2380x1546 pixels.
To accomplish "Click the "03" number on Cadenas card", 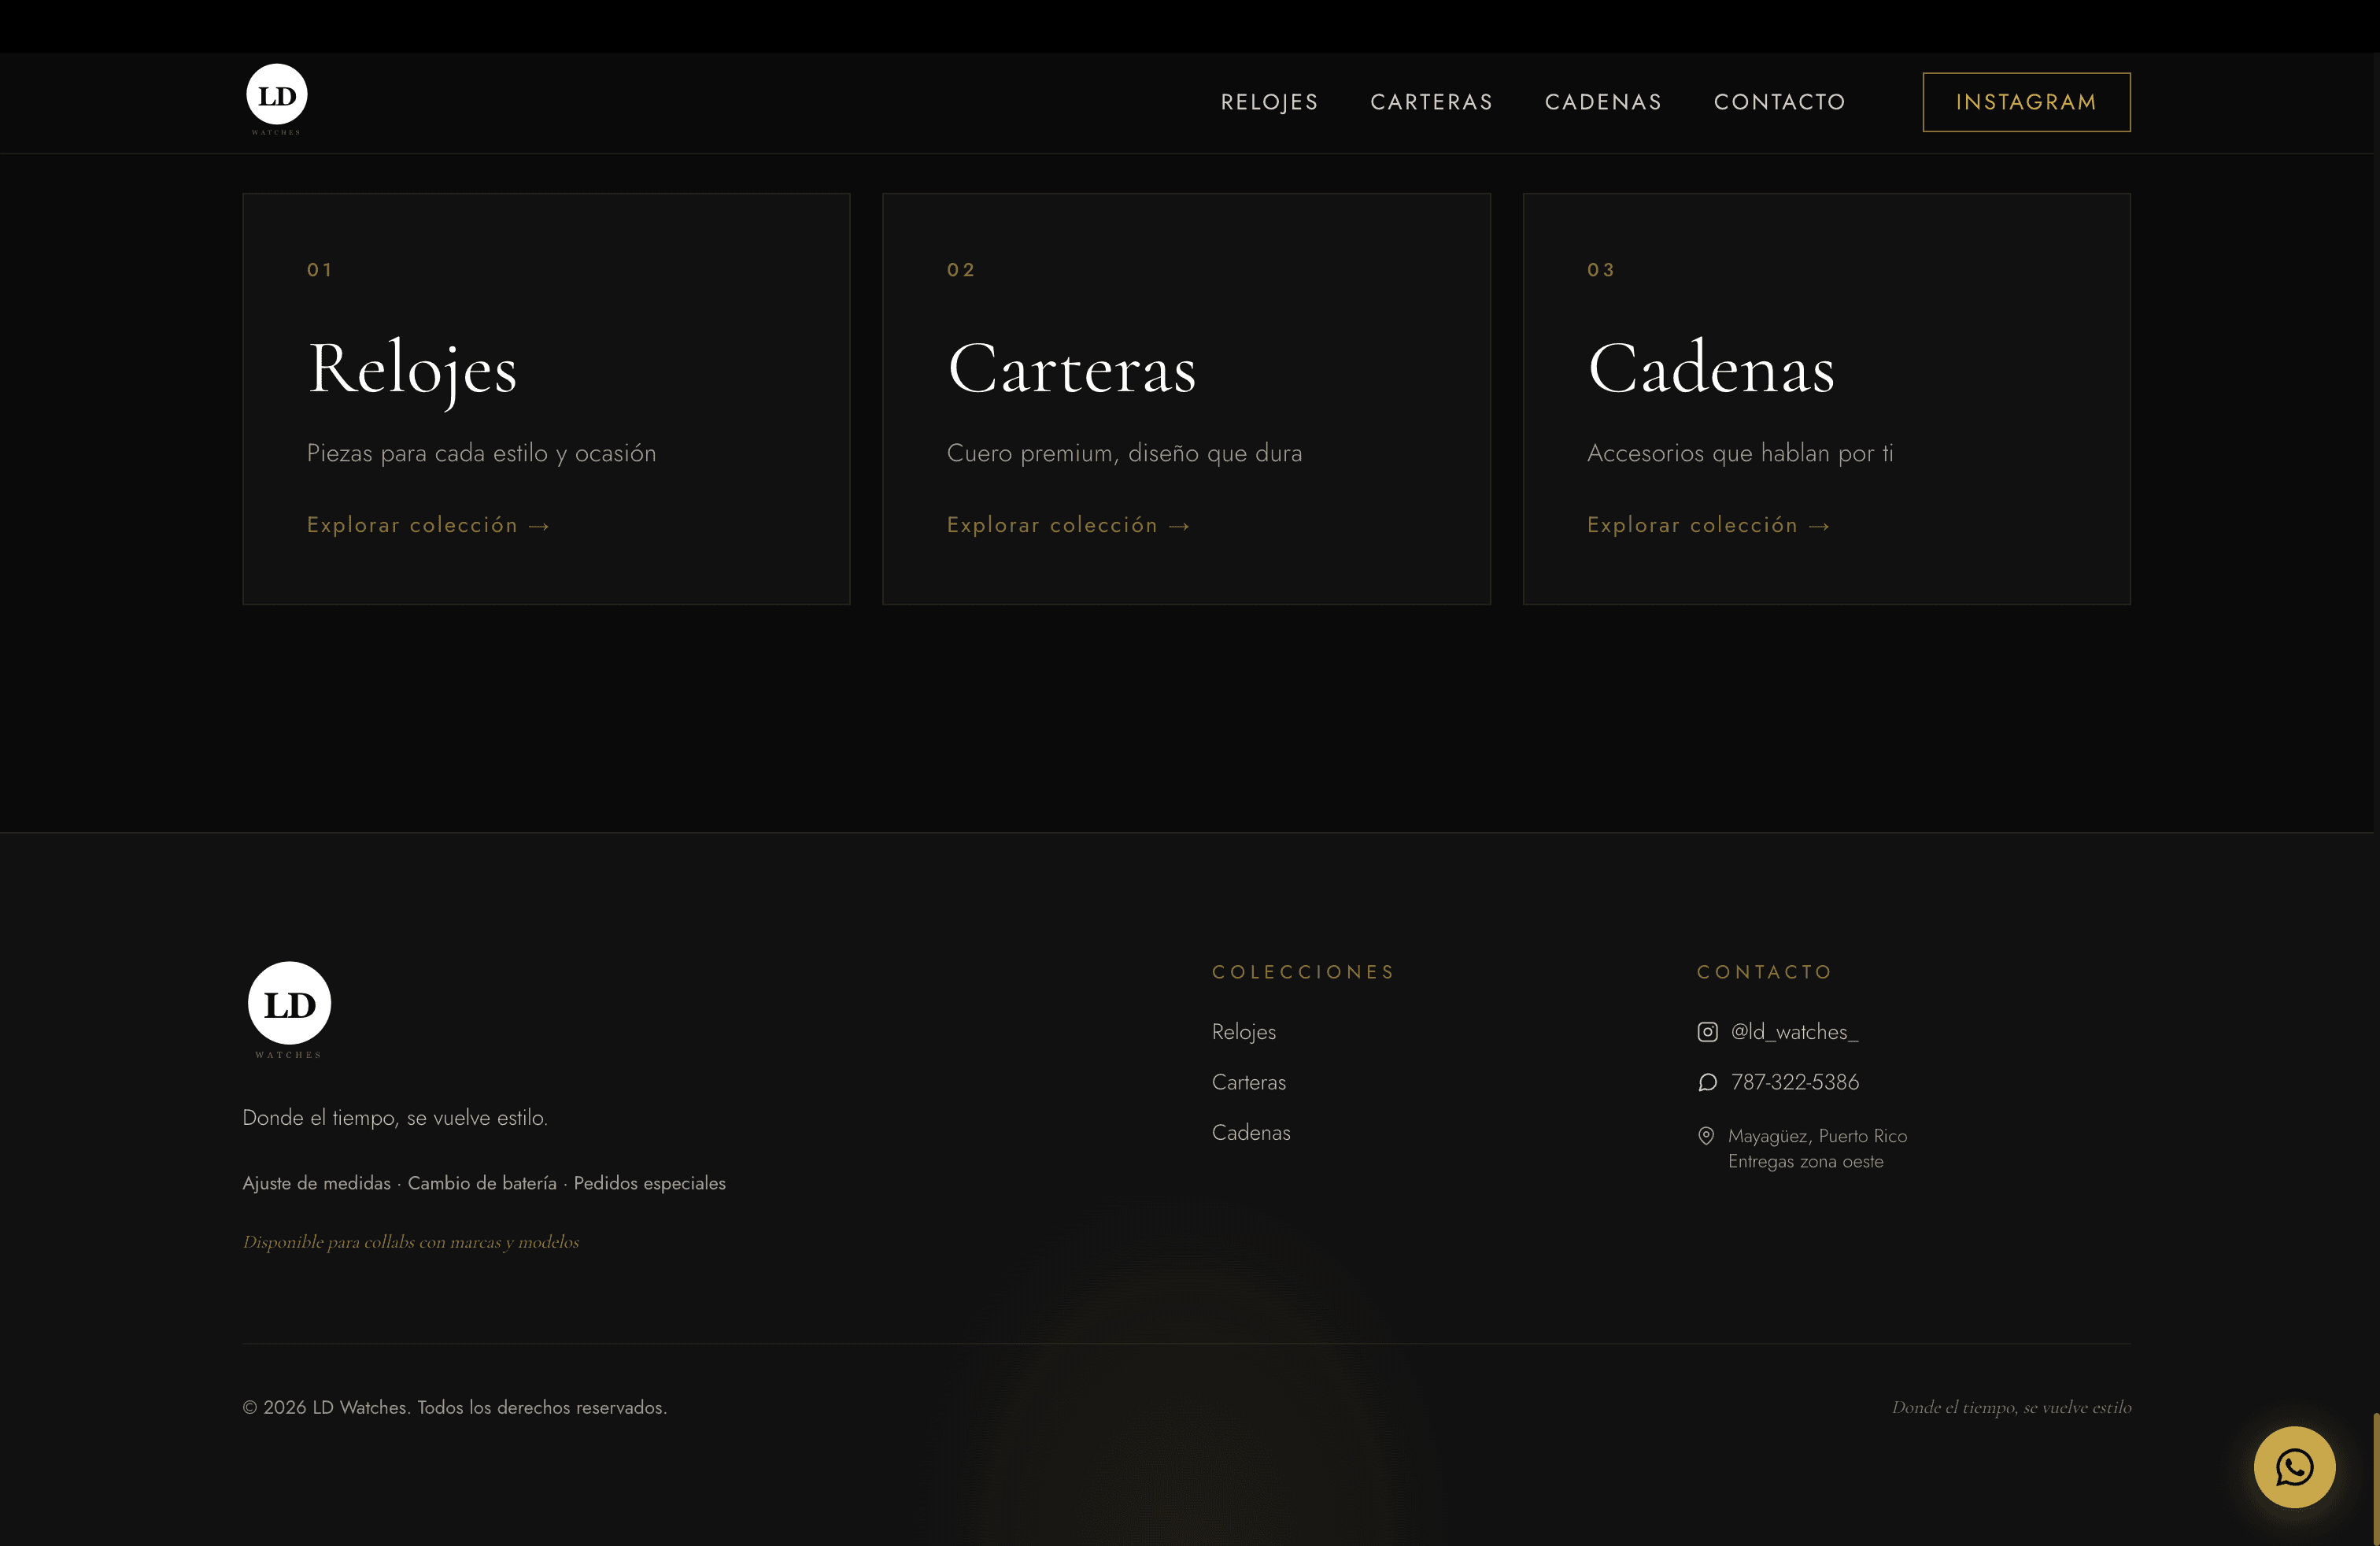I will click(1600, 270).
